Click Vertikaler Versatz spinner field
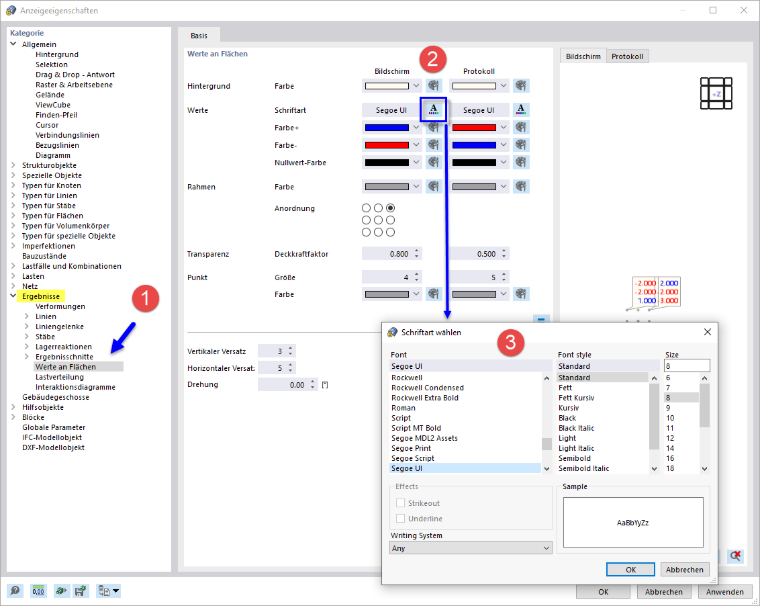The width and height of the screenshot is (760, 606). [x=277, y=351]
